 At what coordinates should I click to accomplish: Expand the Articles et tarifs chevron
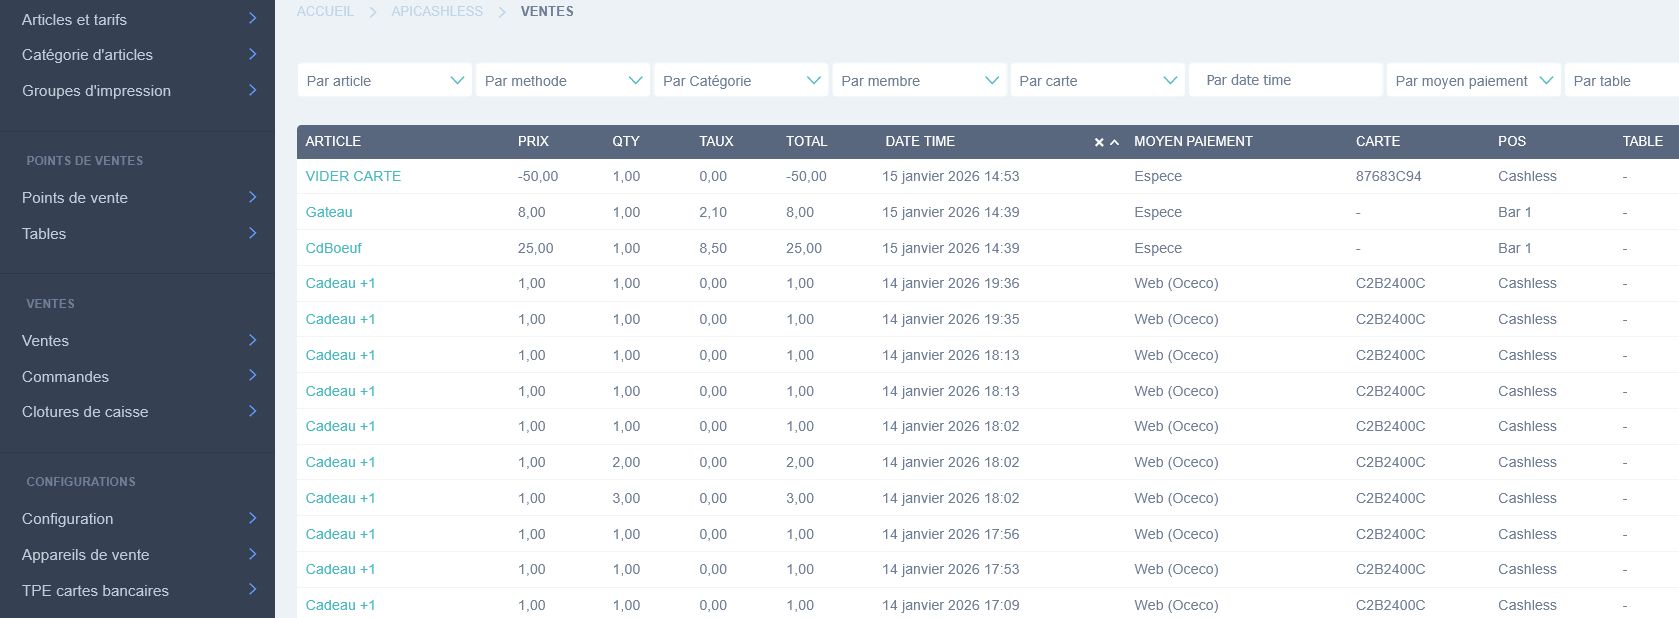tap(252, 19)
